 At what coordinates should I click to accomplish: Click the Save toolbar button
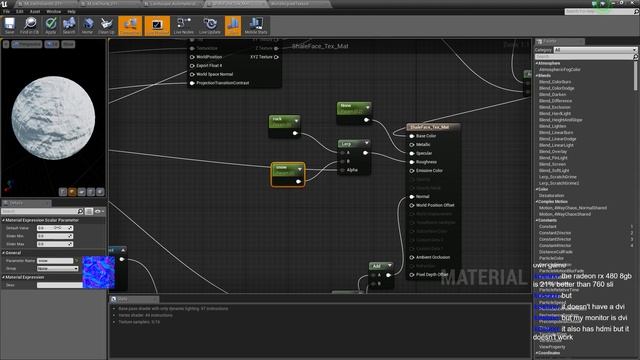click(x=9, y=26)
